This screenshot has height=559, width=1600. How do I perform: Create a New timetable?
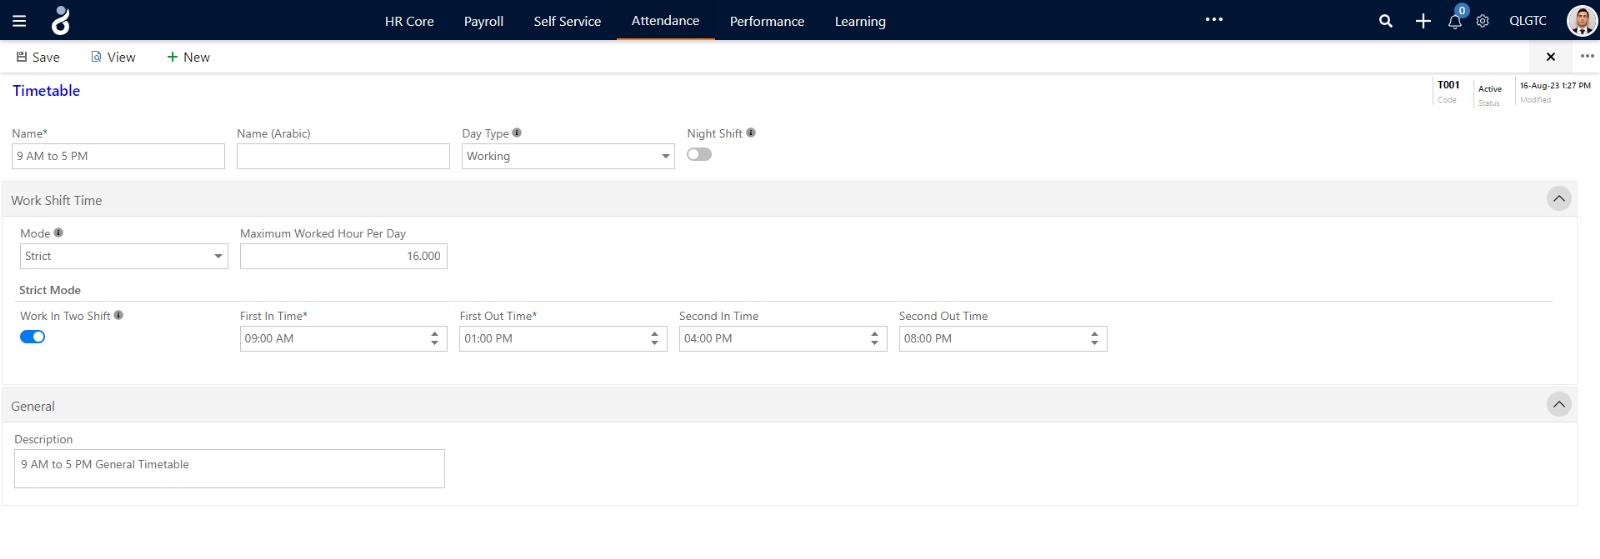(x=188, y=57)
